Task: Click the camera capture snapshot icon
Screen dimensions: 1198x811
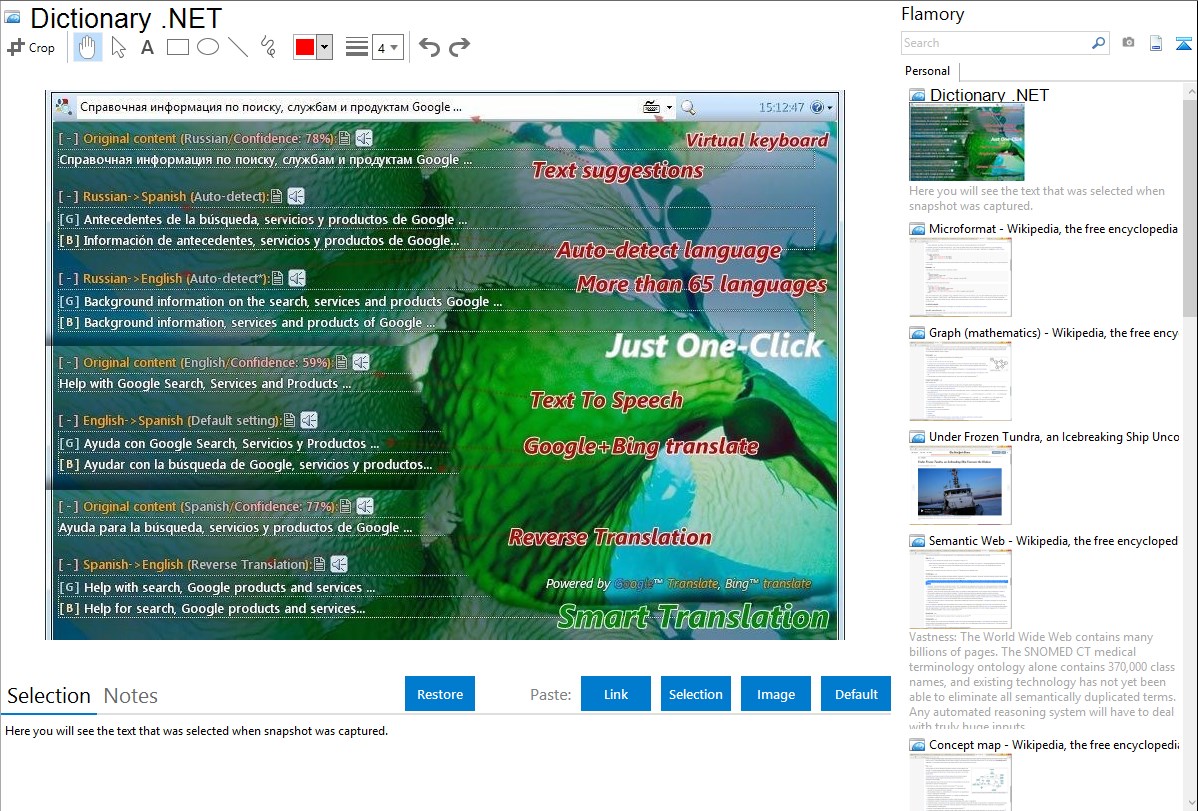Action: [1128, 43]
